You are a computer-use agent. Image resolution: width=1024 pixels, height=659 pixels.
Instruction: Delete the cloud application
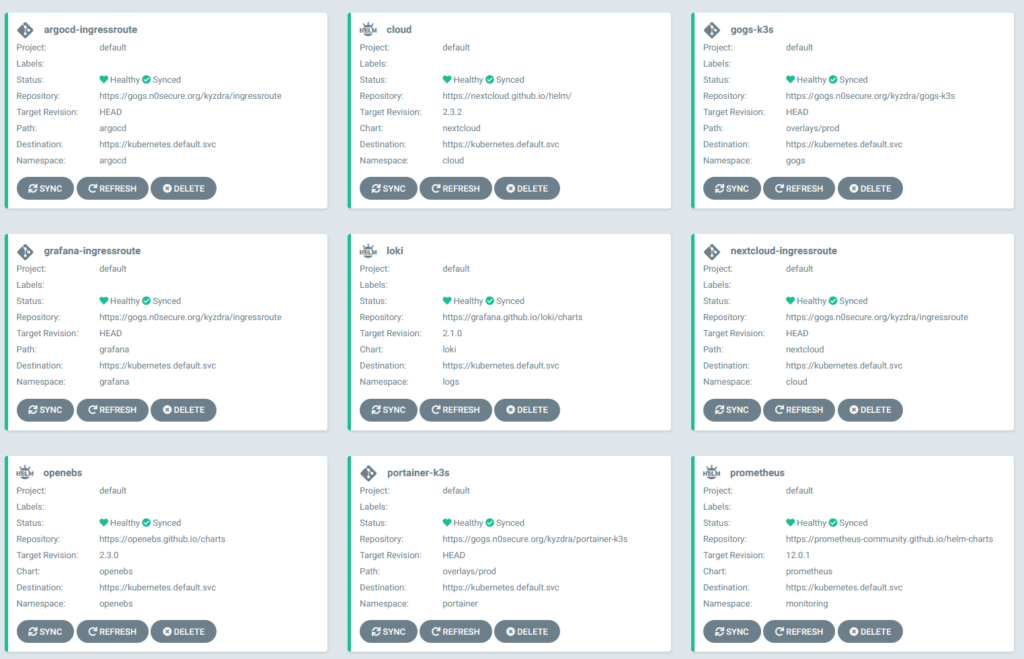[527, 188]
